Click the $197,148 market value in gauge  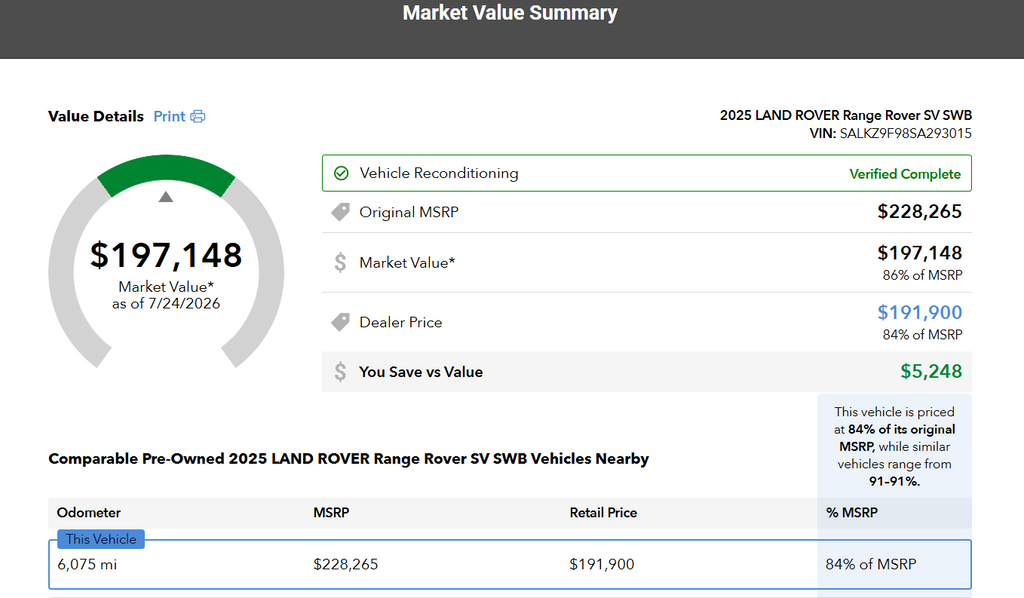point(166,255)
